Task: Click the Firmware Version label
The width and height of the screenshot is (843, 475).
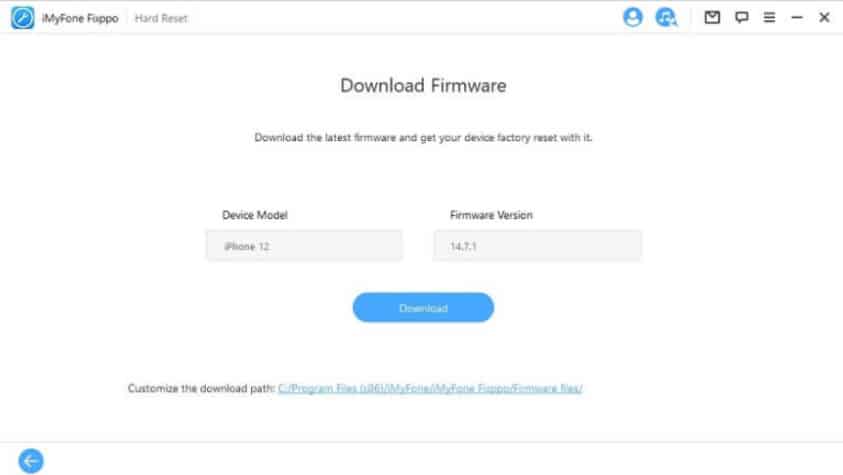Action: [x=491, y=215]
